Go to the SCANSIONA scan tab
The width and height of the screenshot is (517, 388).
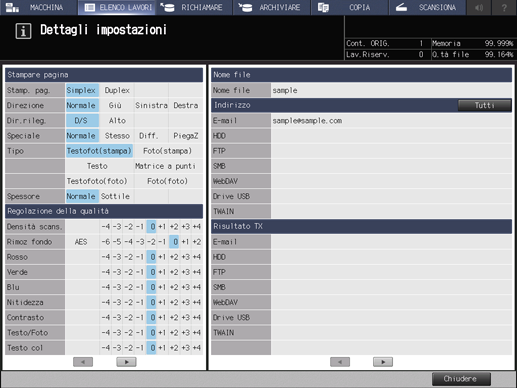[428, 7]
